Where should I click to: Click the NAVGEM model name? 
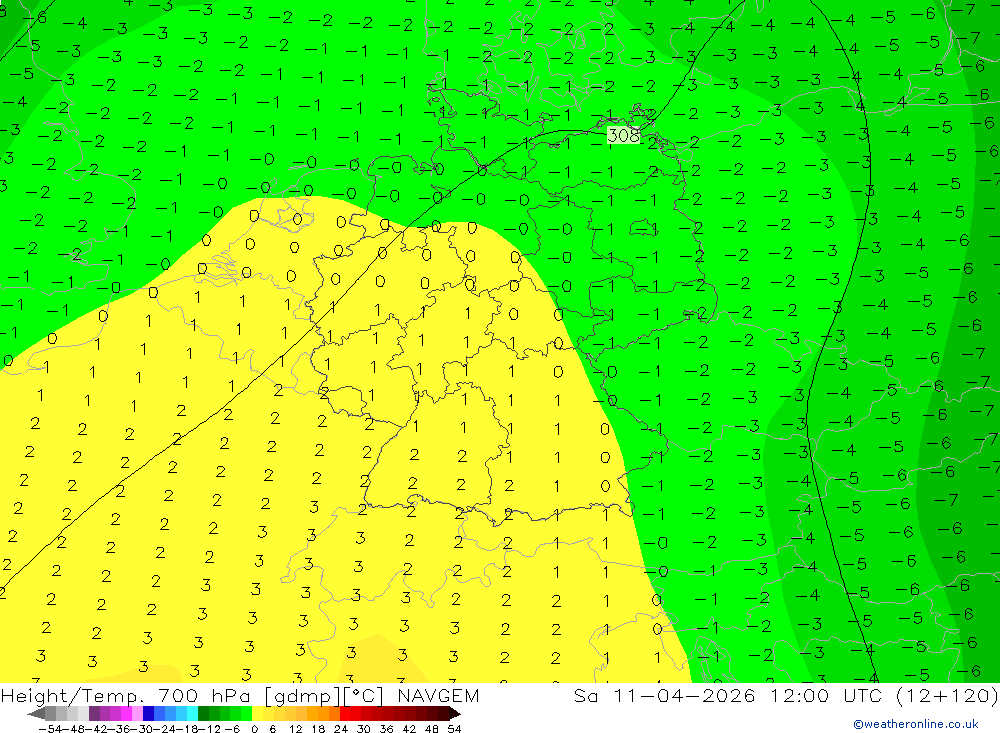[x=438, y=695]
